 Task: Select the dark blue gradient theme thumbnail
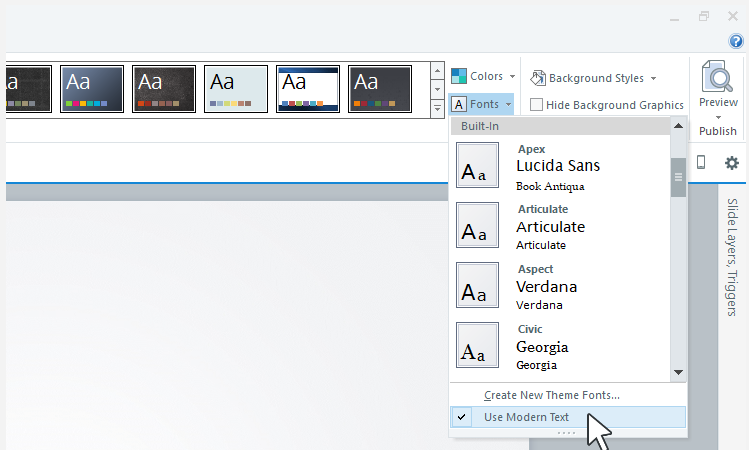point(92,89)
